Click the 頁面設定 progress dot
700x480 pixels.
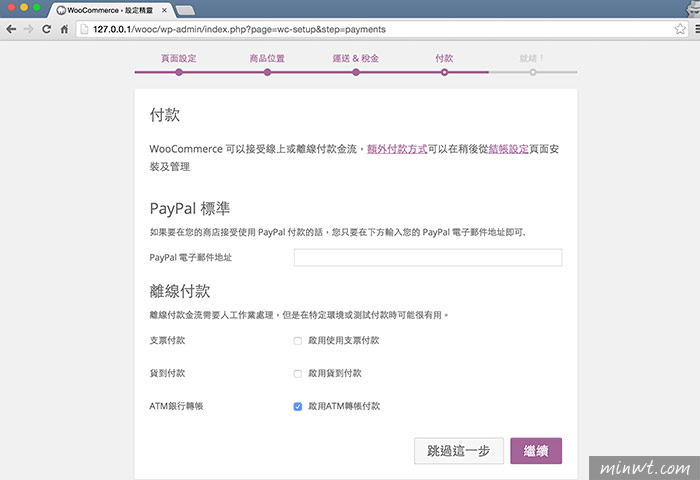179,72
